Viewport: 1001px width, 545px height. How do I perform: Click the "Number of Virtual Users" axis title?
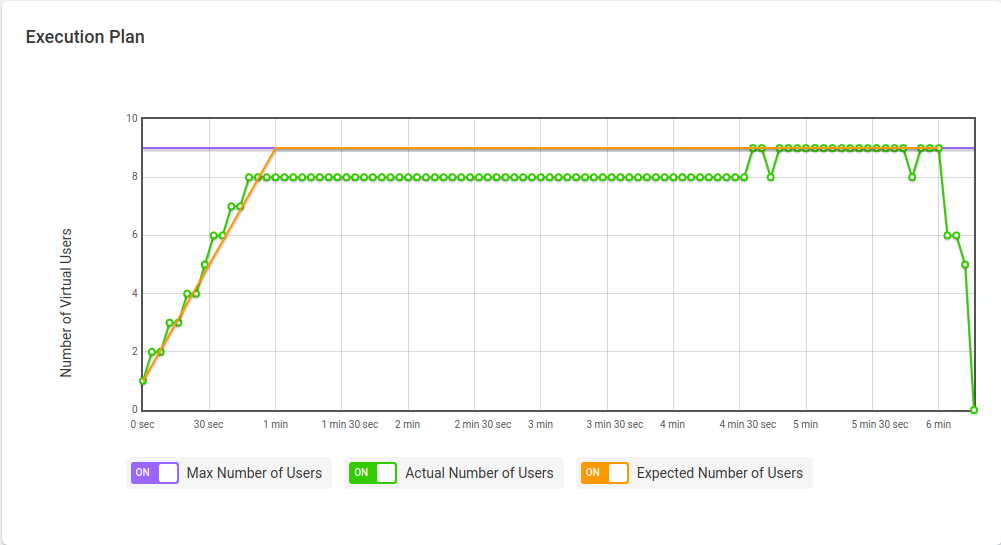(67, 303)
